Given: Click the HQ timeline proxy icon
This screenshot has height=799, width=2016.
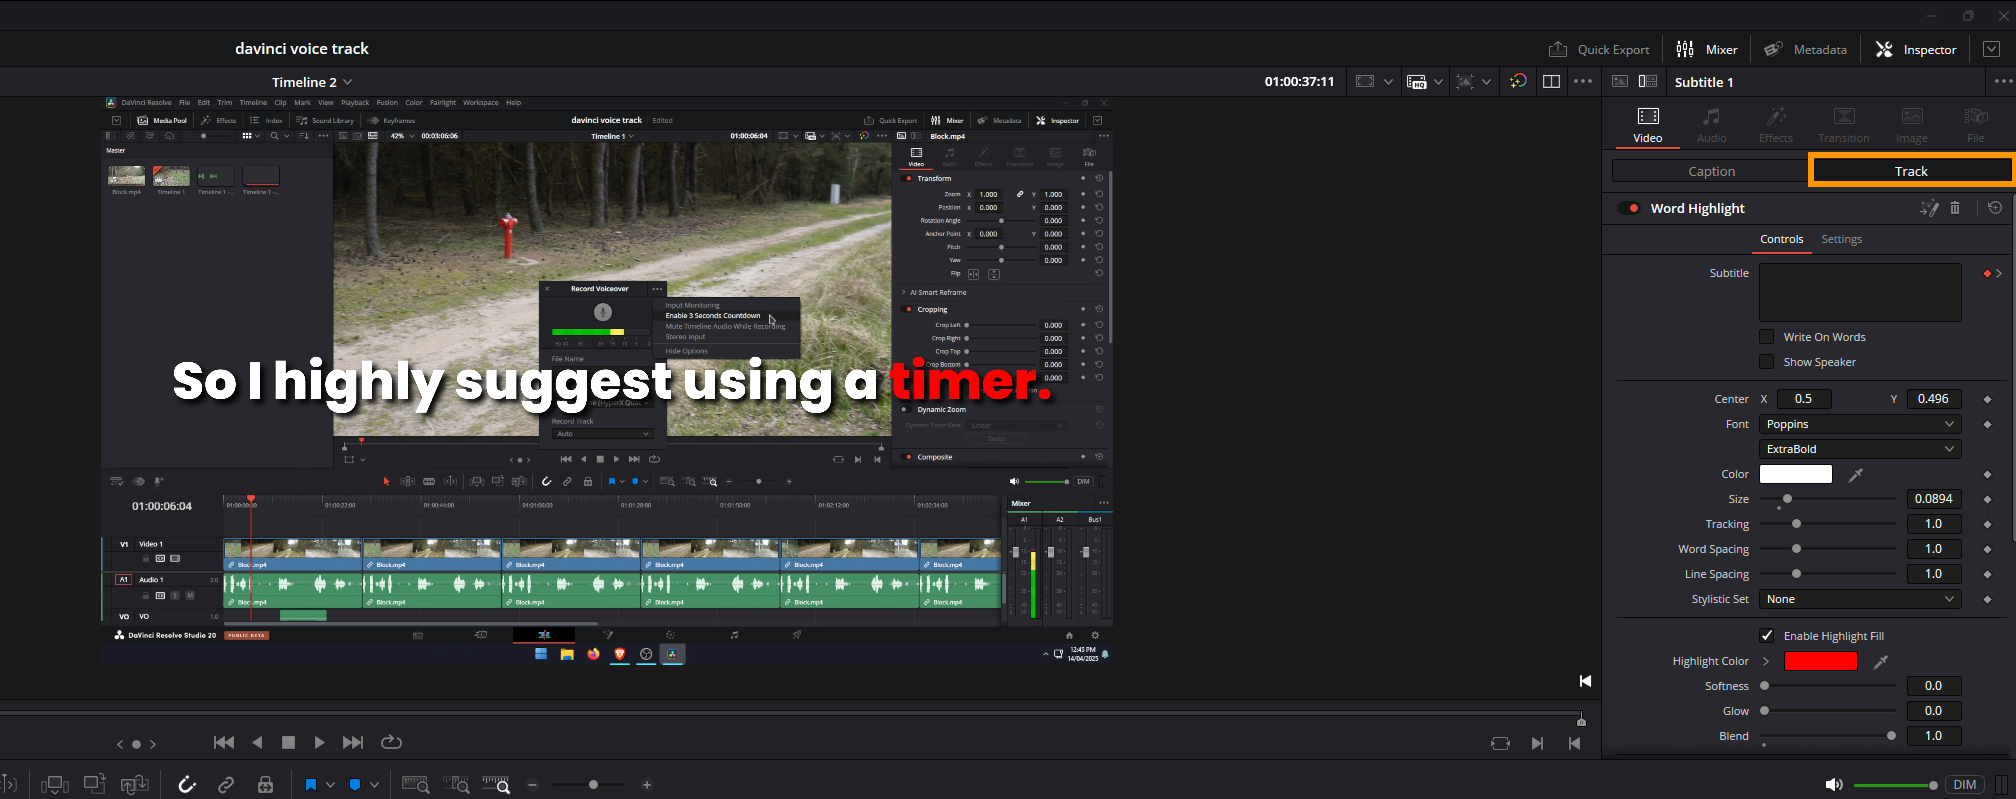Looking at the screenshot, I should (1416, 82).
